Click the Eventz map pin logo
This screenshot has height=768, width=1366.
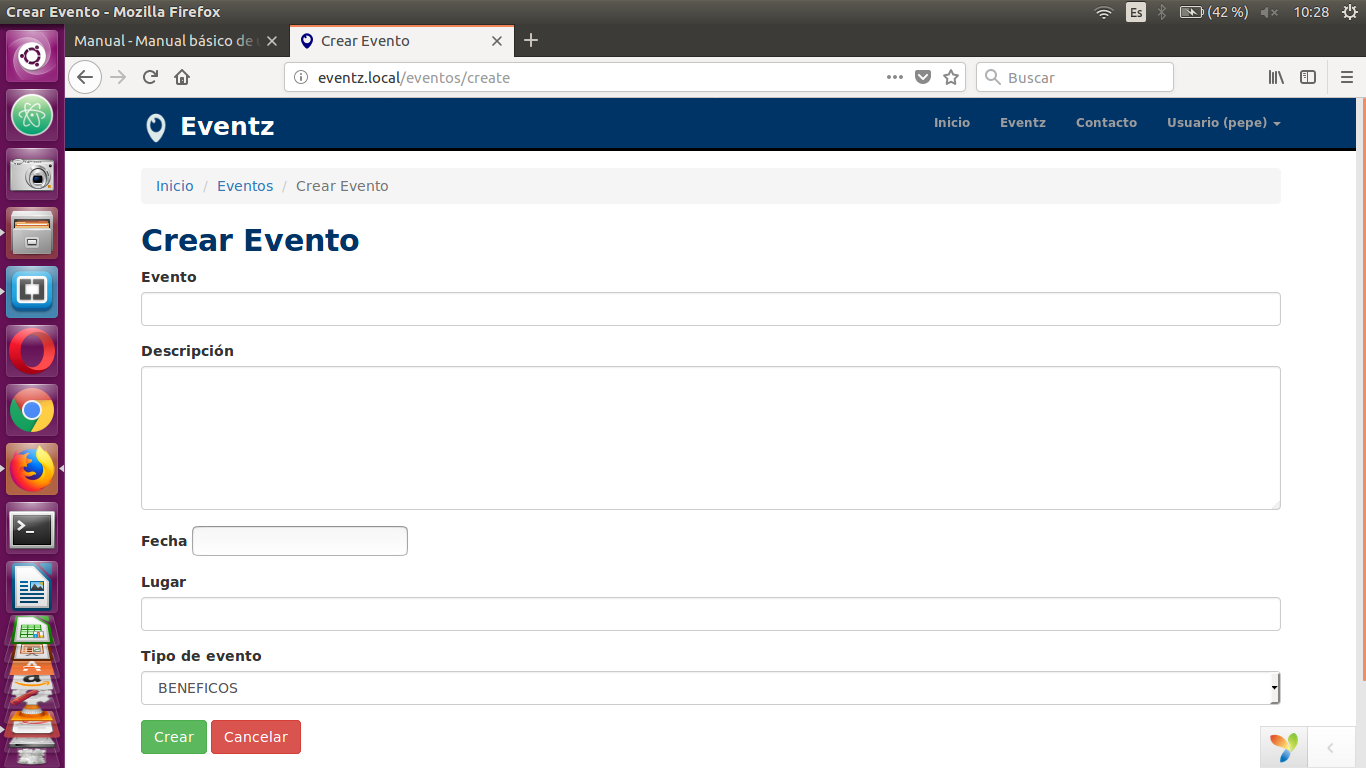[x=155, y=127]
